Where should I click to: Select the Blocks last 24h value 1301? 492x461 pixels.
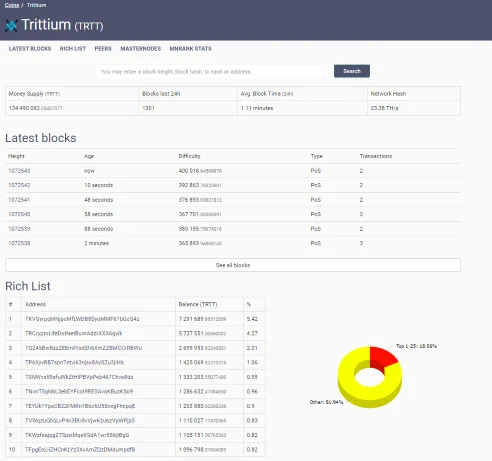tap(148, 108)
